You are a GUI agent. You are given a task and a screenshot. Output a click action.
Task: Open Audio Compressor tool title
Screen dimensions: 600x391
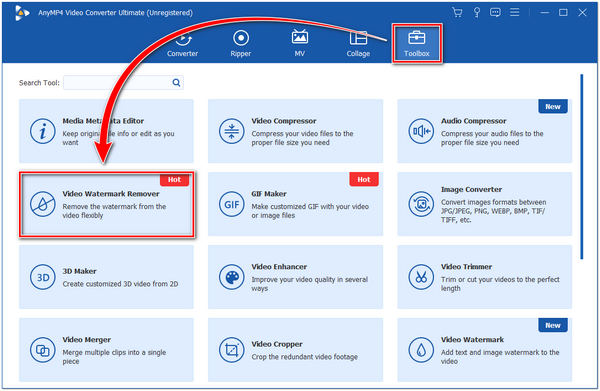coord(473,121)
